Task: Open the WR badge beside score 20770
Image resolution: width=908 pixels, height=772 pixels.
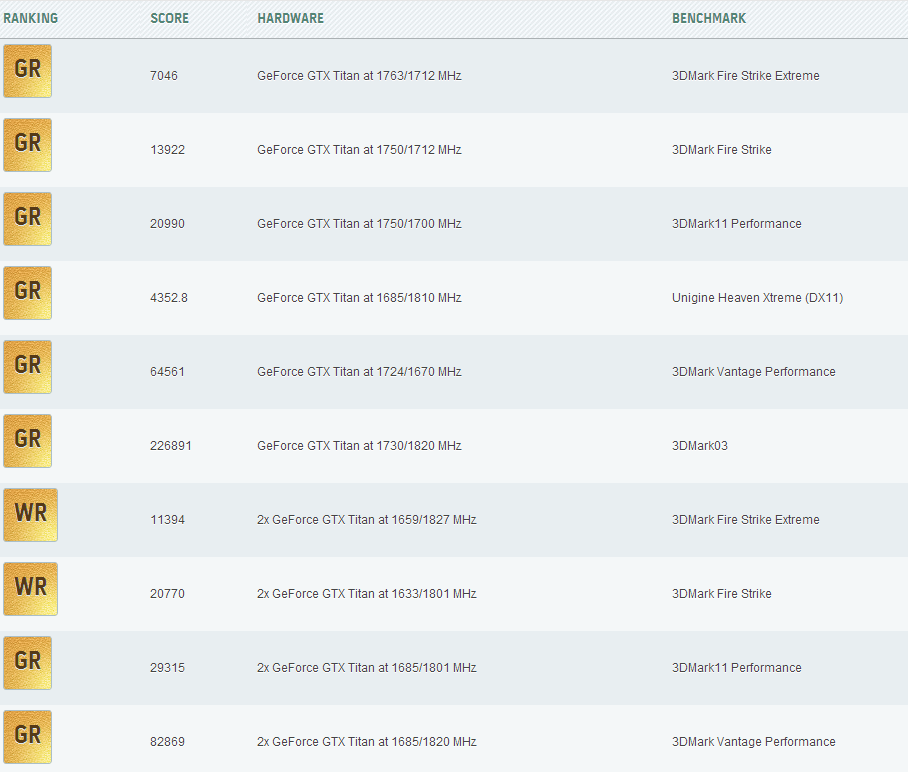Action: [x=30, y=589]
